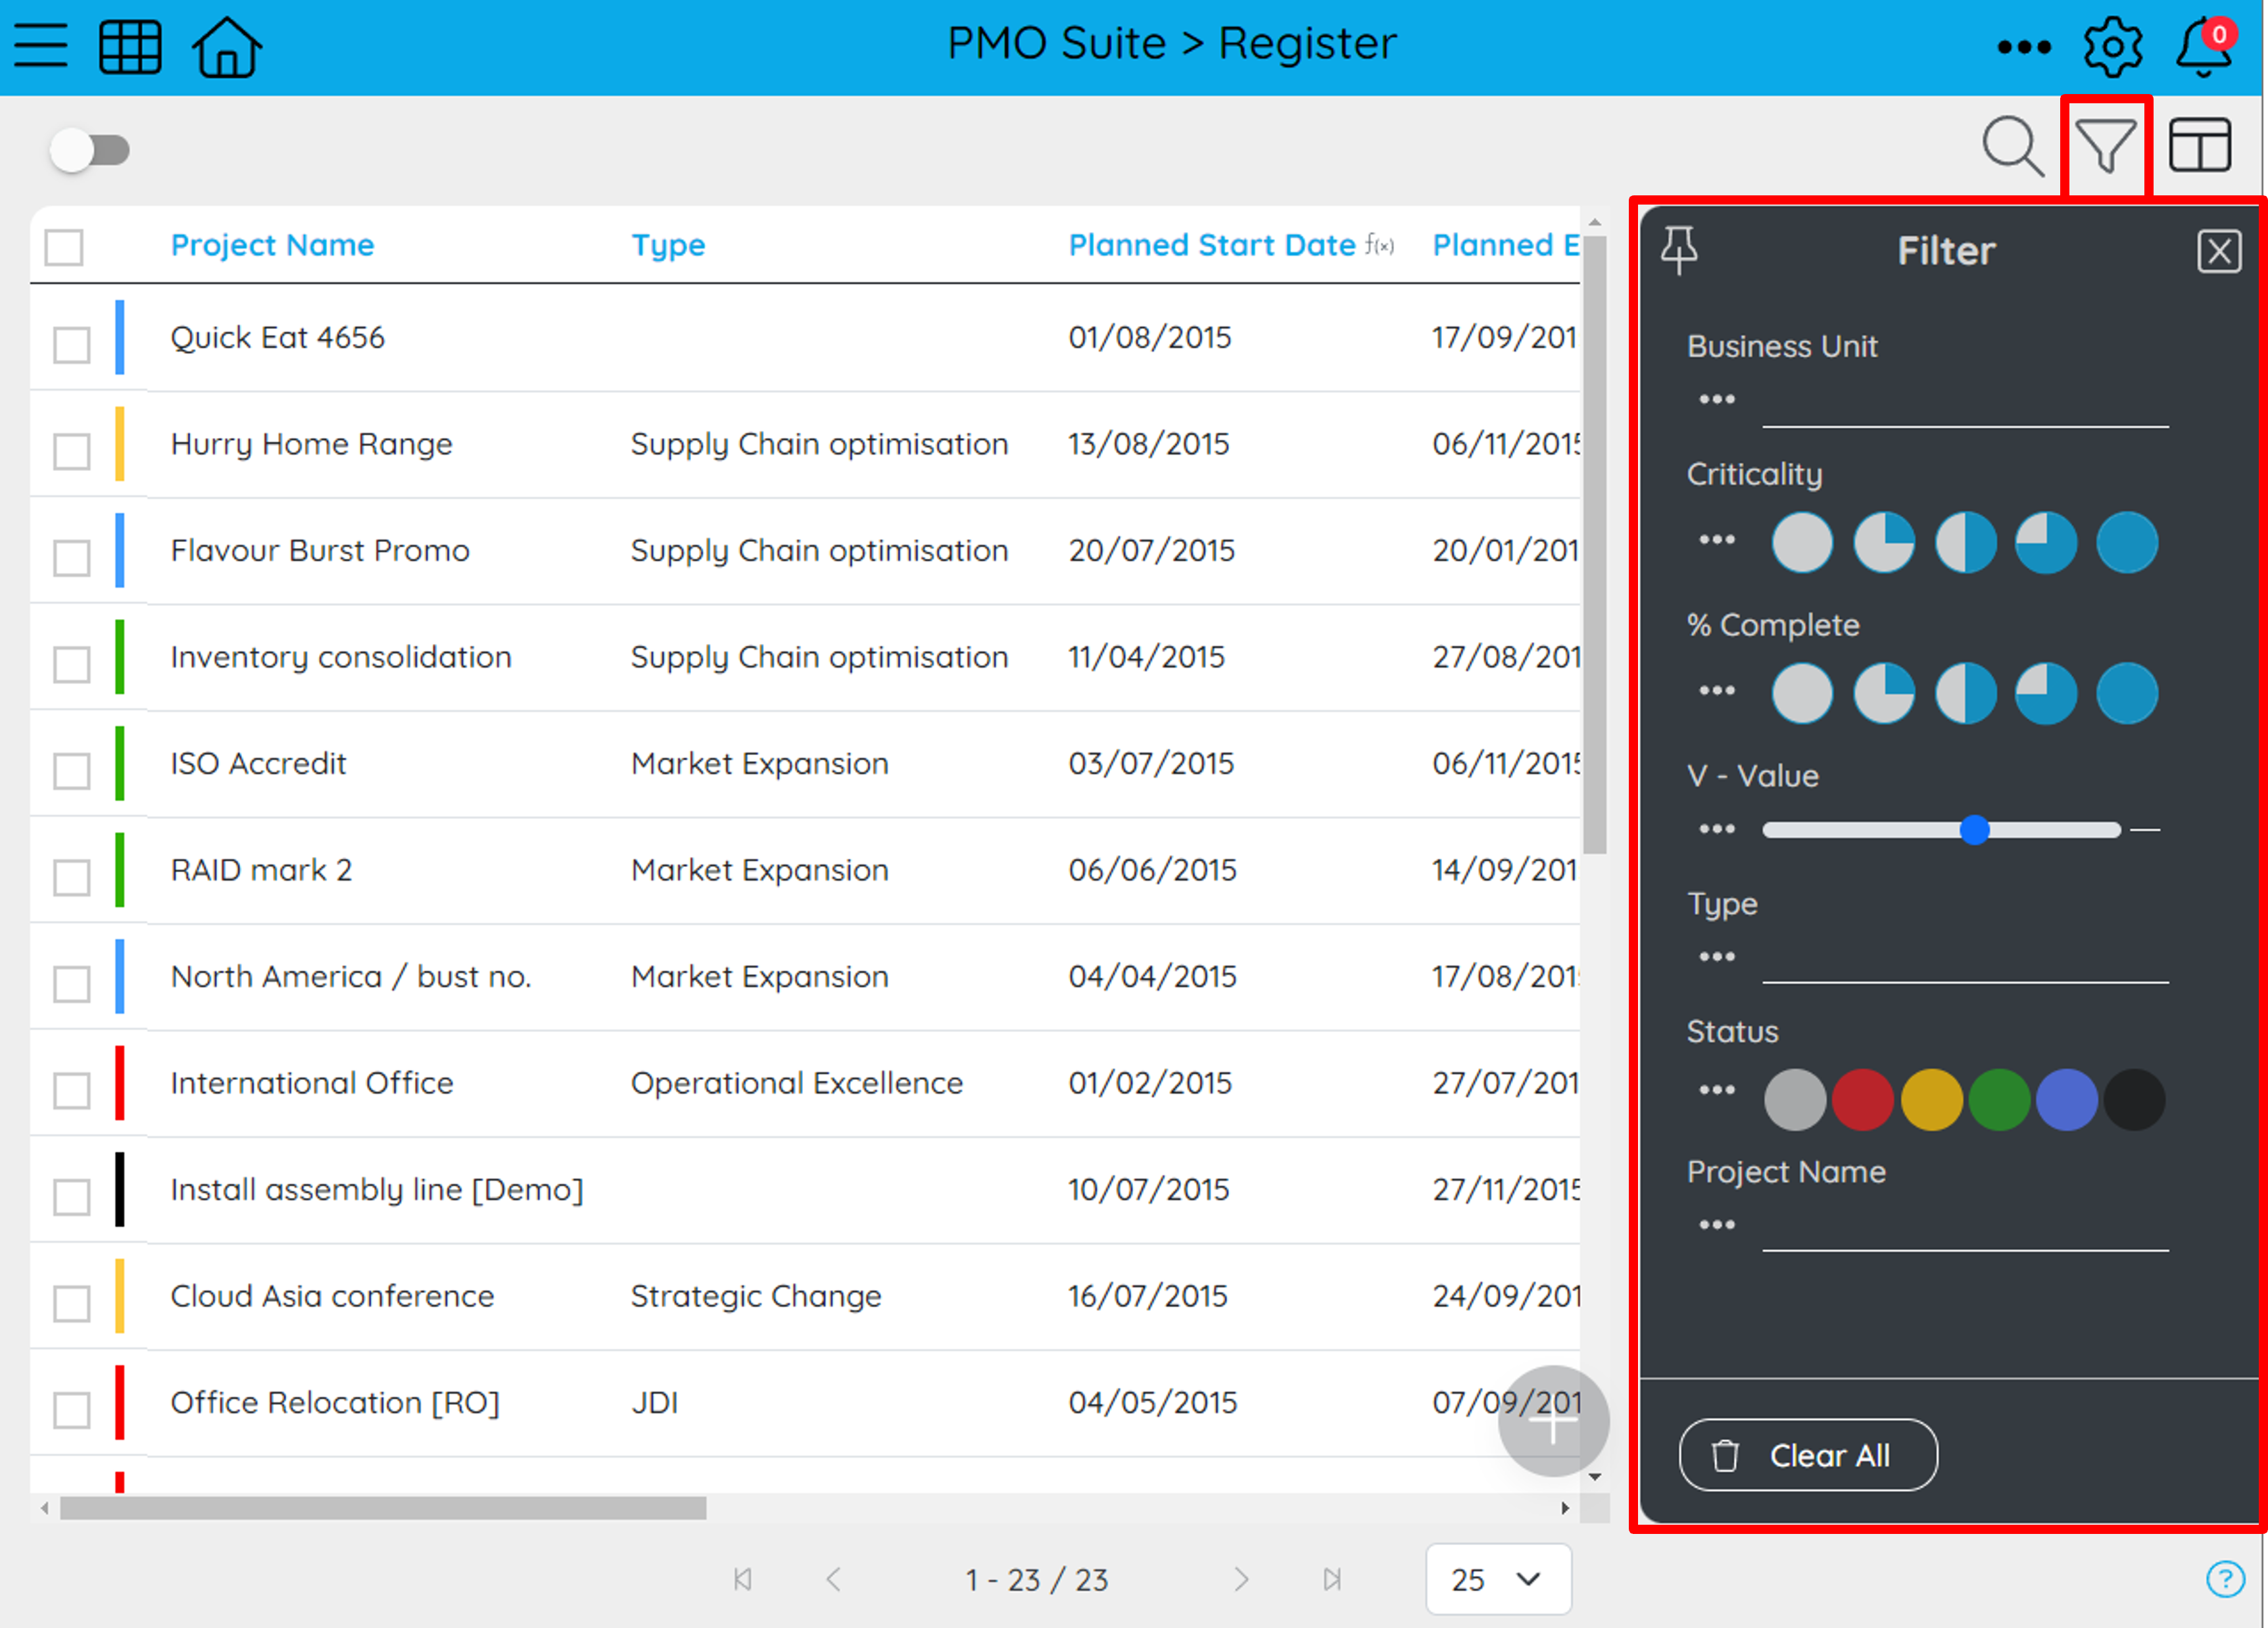2268x1628 pixels.
Task: Open the hamburger navigation menu
Action: pos(41,45)
